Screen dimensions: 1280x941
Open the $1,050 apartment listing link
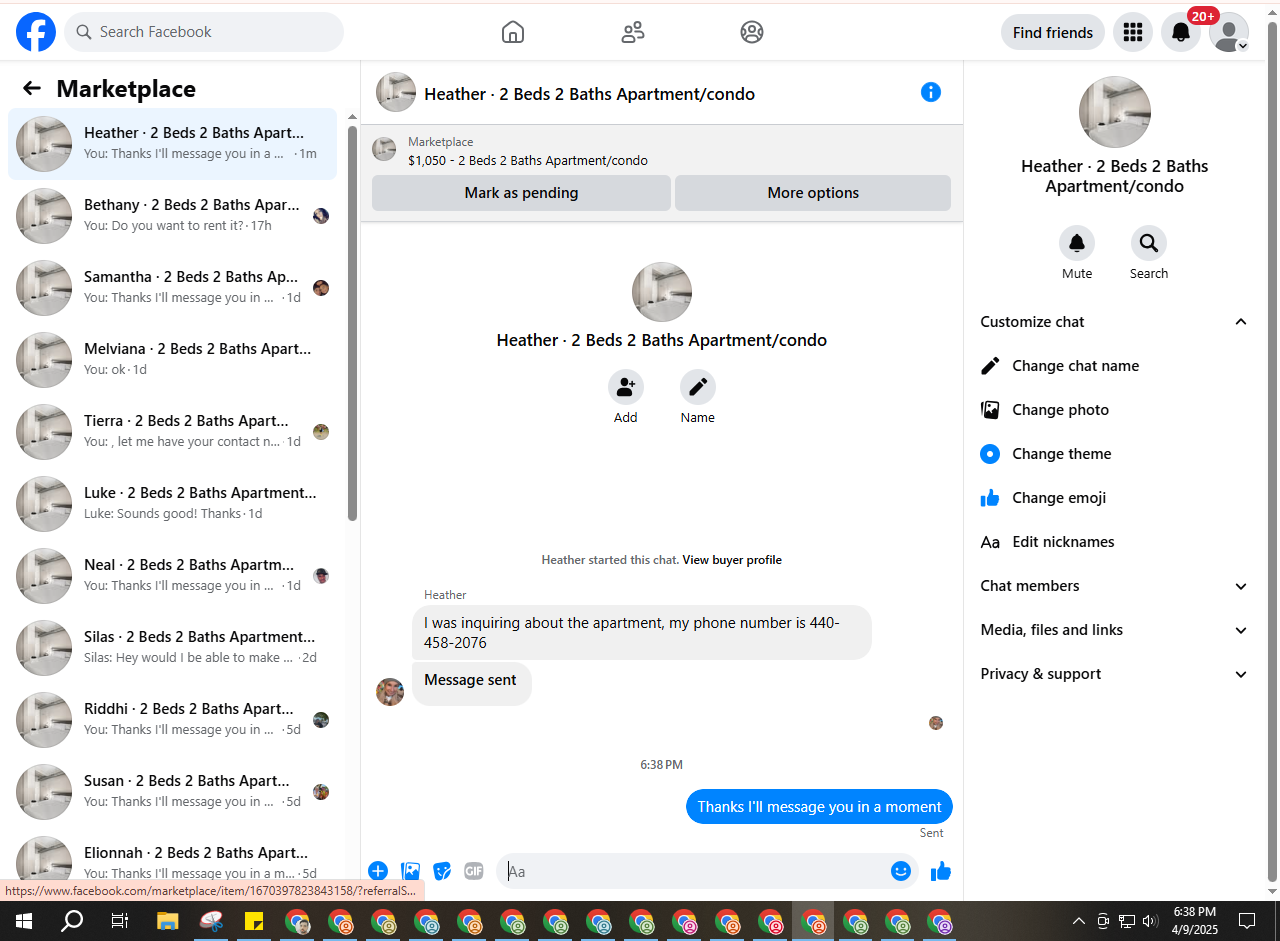coord(528,161)
